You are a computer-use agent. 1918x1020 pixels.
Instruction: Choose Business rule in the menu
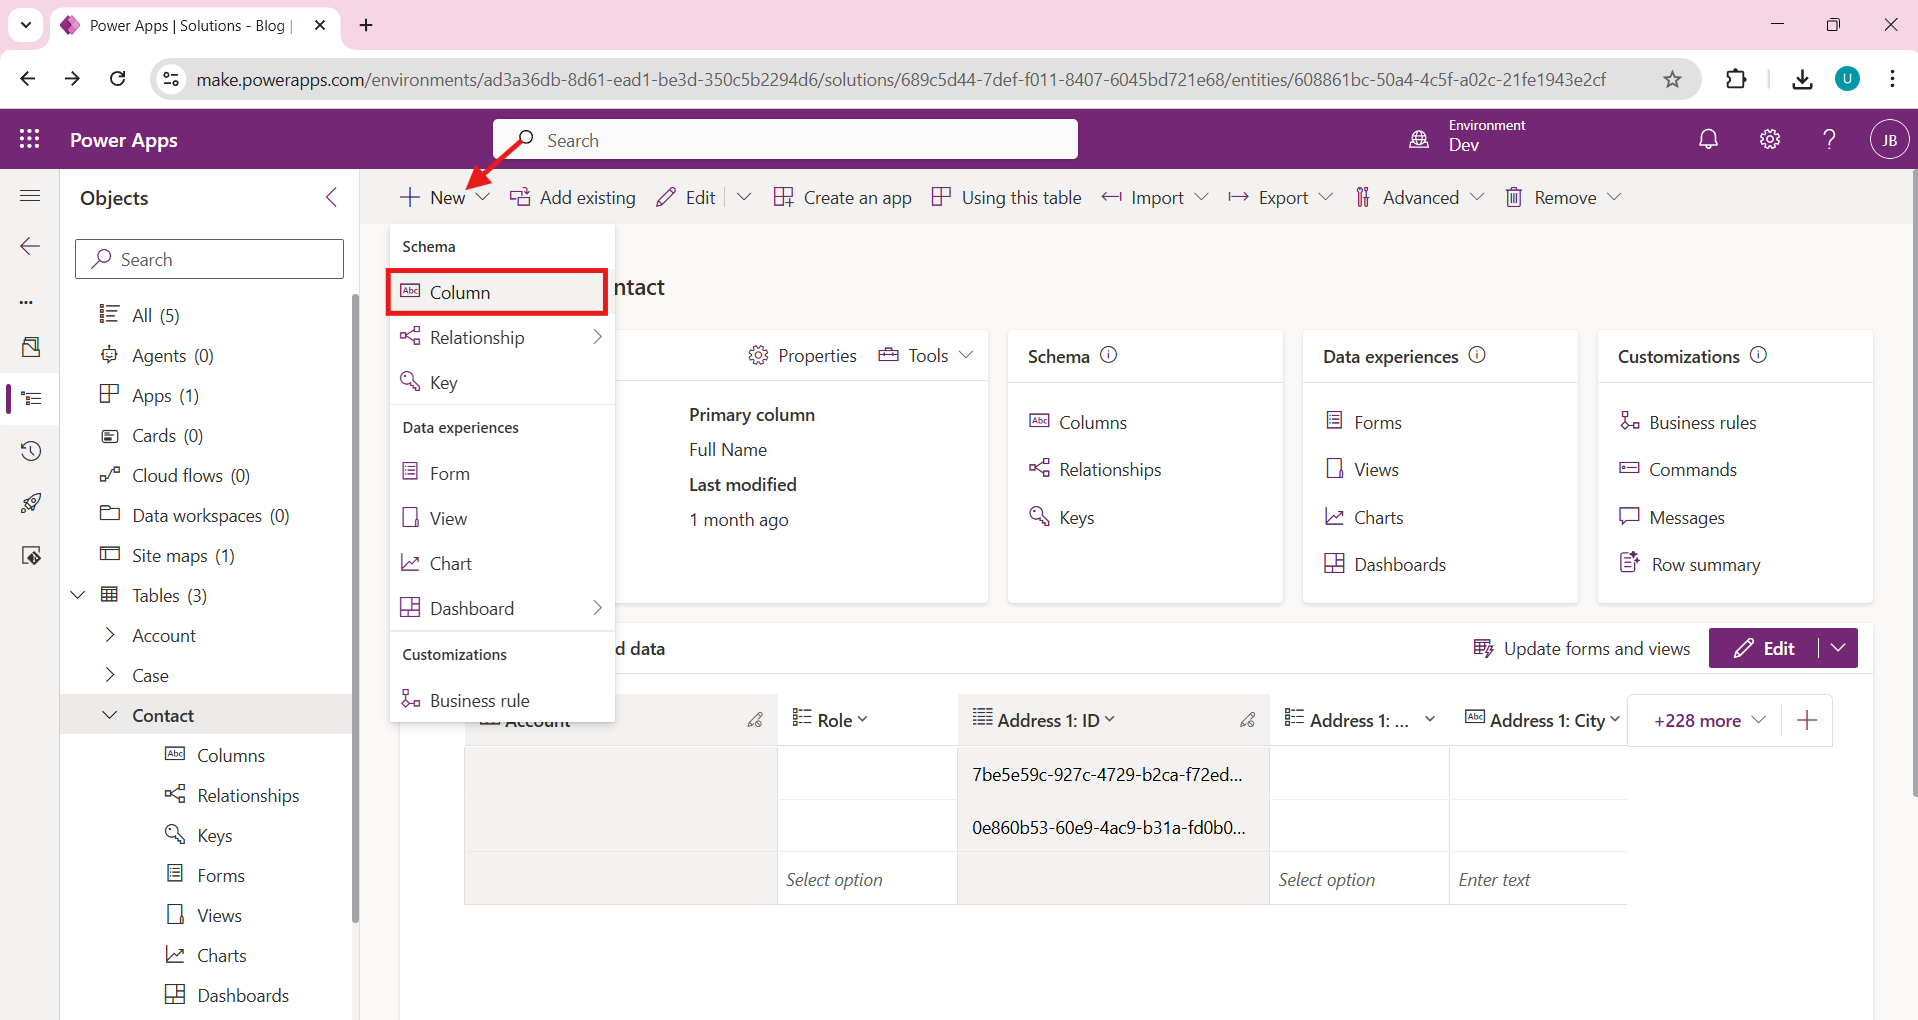(479, 700)
